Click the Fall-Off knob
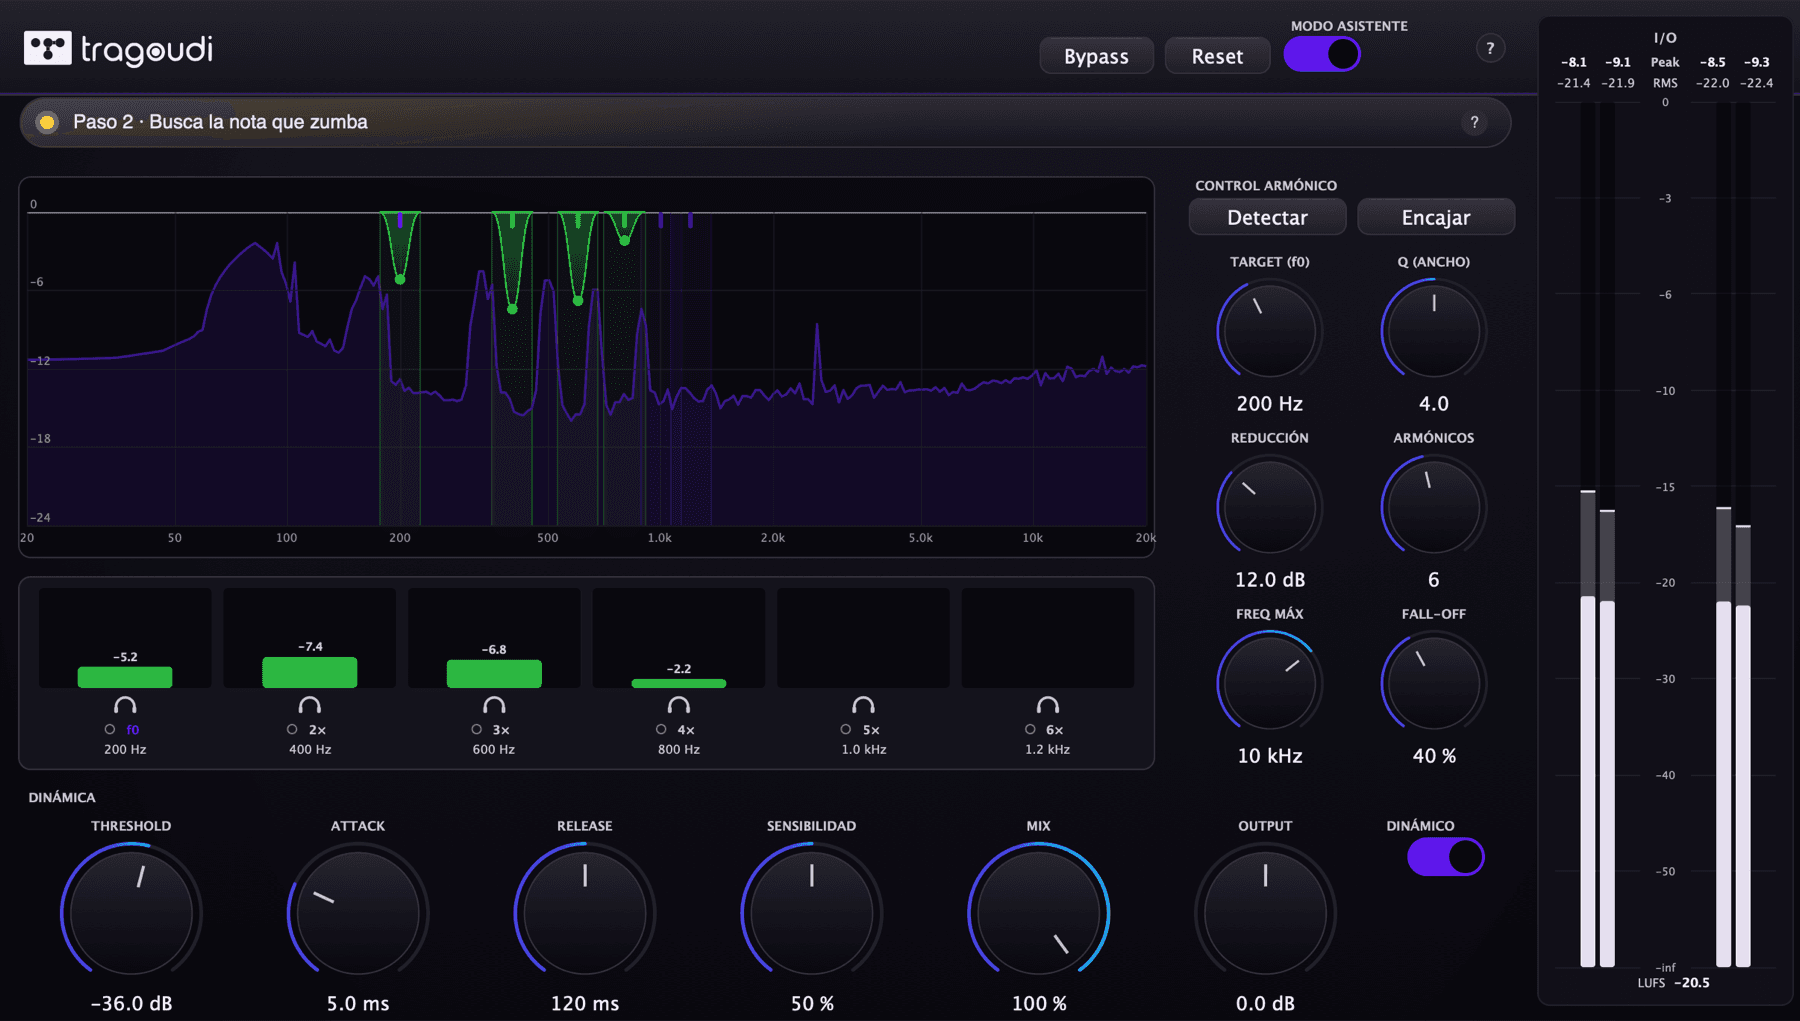1800x1021 pixels. pyautogui.click(x=1434, y=683)
